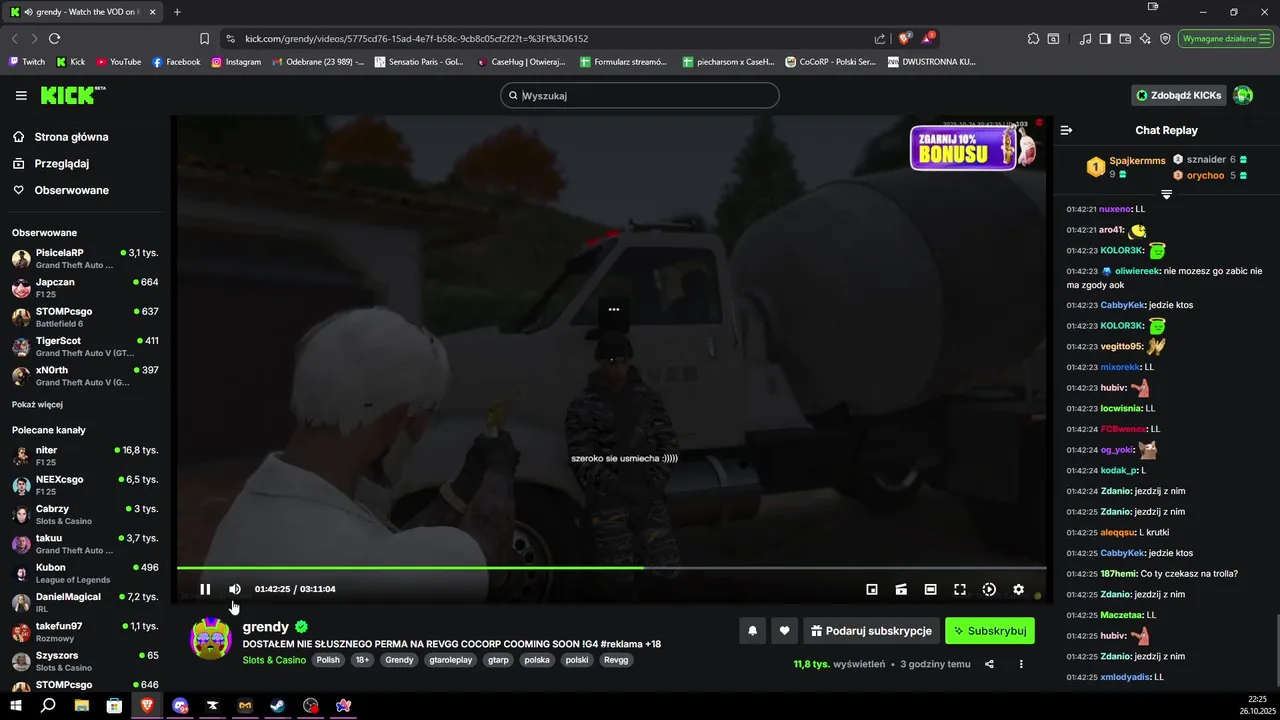Share the video via share icon
Viewport: 1280px width, 720px height.
point(989,664)
